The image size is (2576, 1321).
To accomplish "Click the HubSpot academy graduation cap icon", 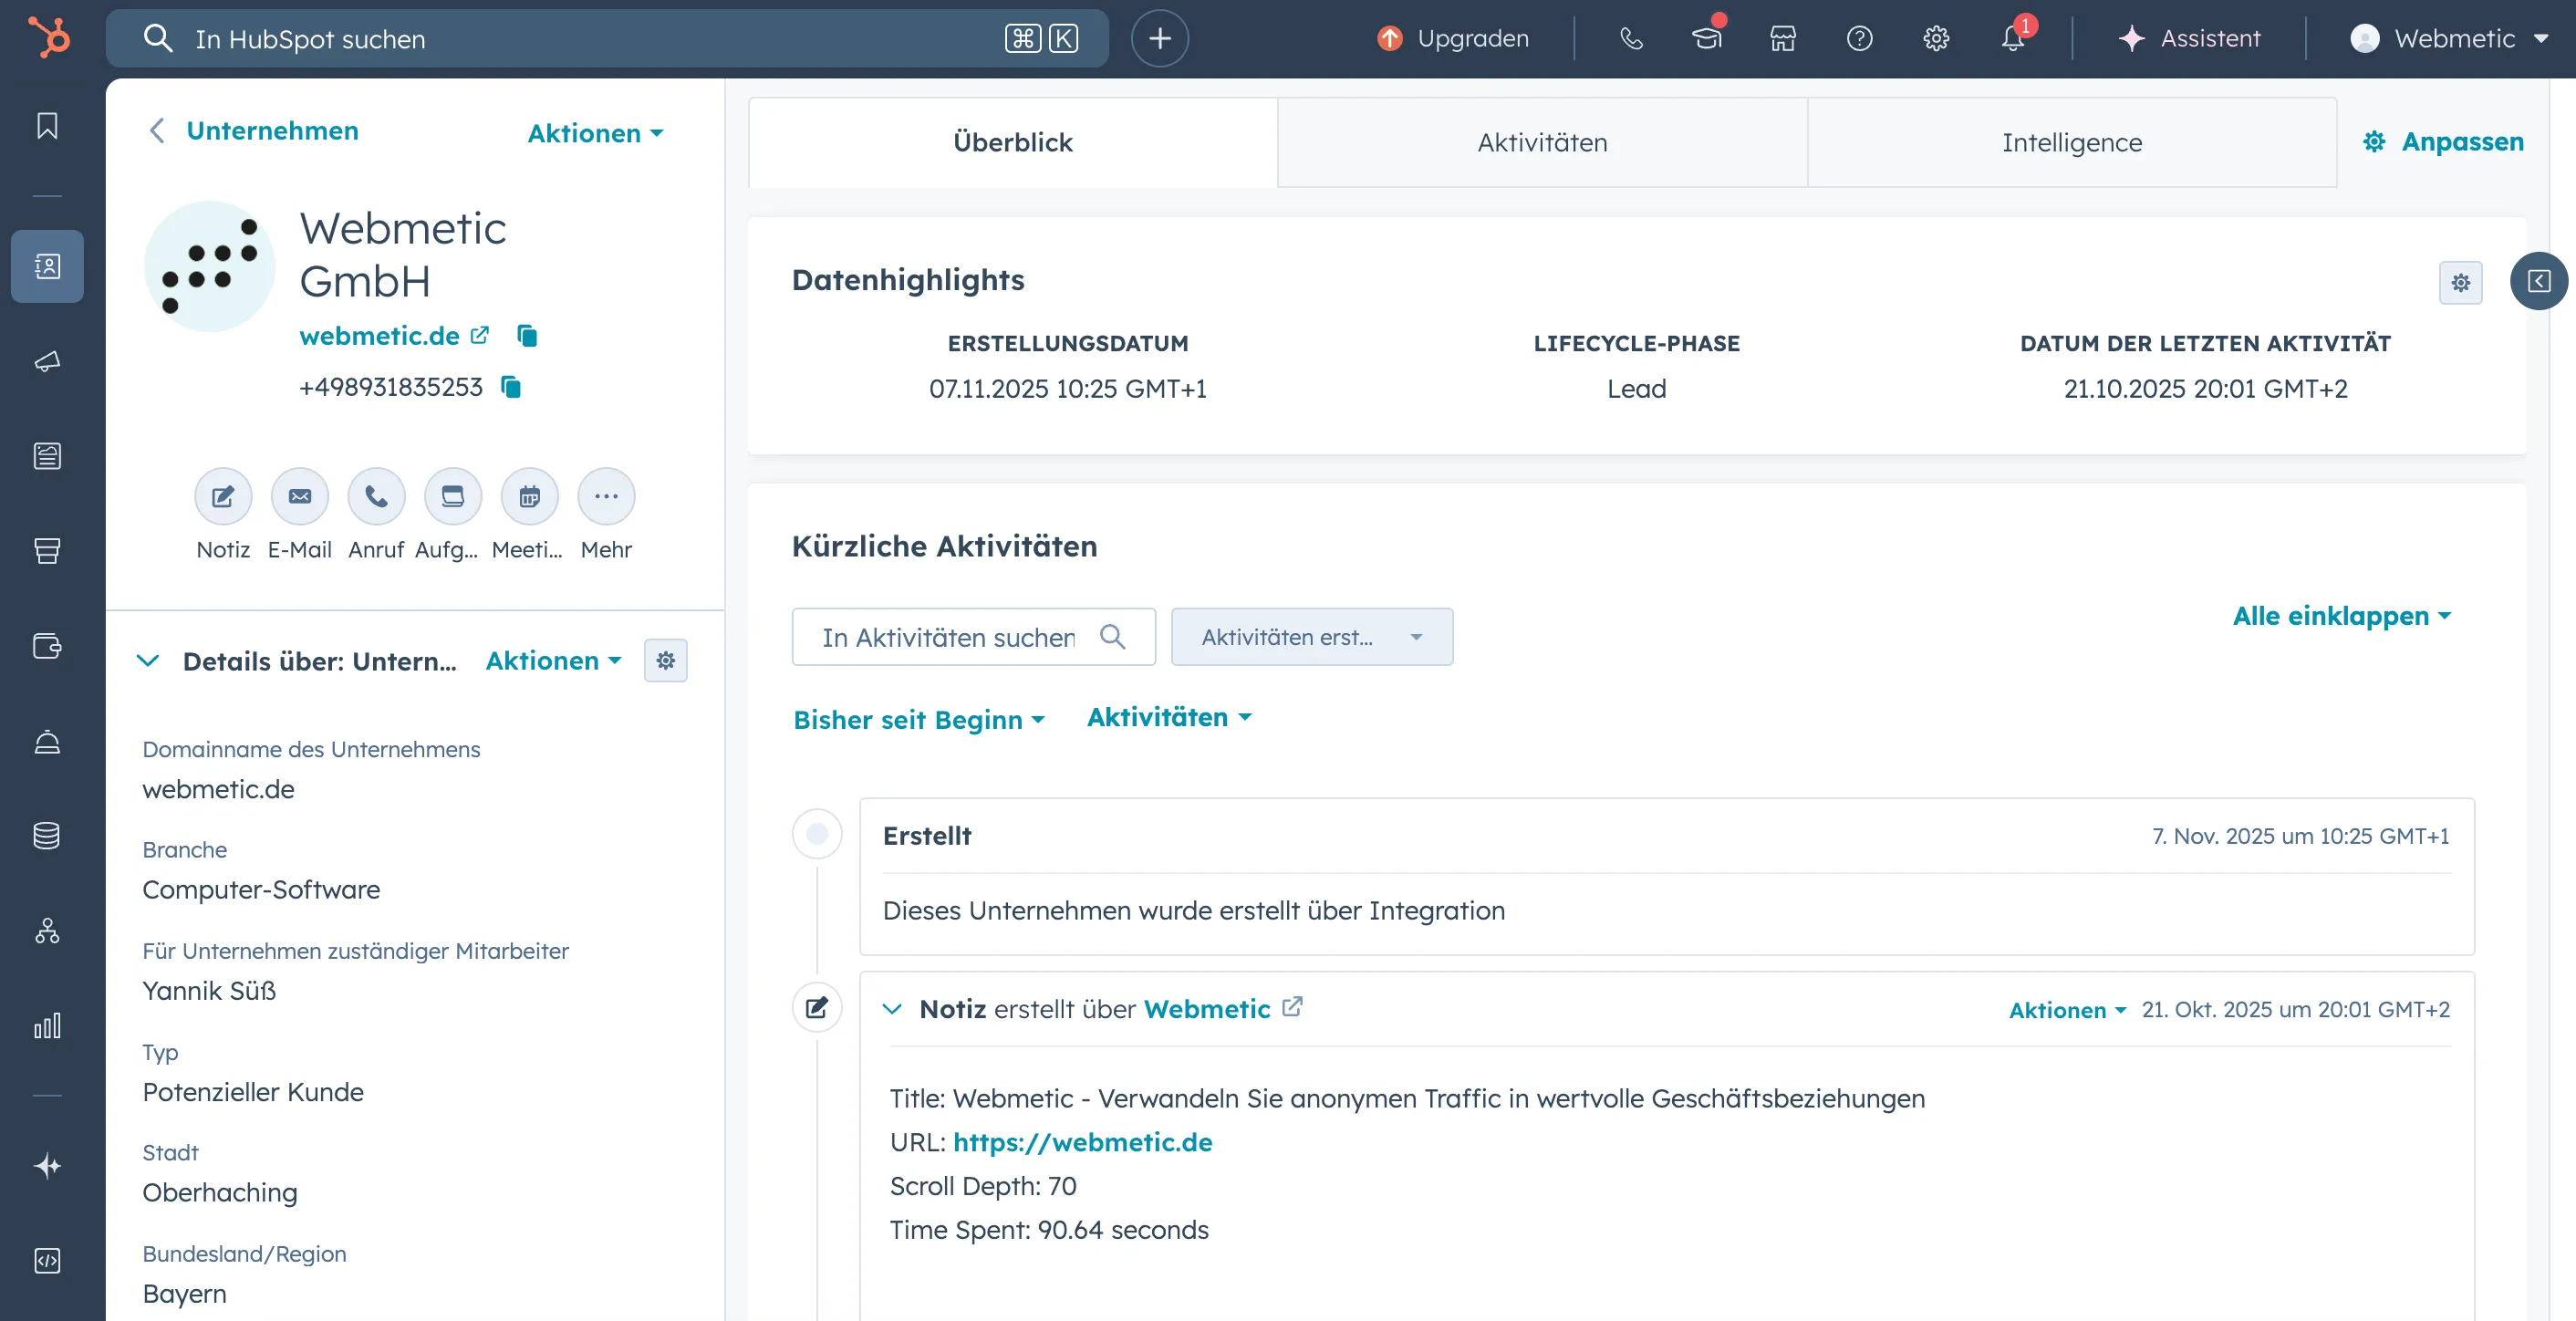I will coord(1705,39).
